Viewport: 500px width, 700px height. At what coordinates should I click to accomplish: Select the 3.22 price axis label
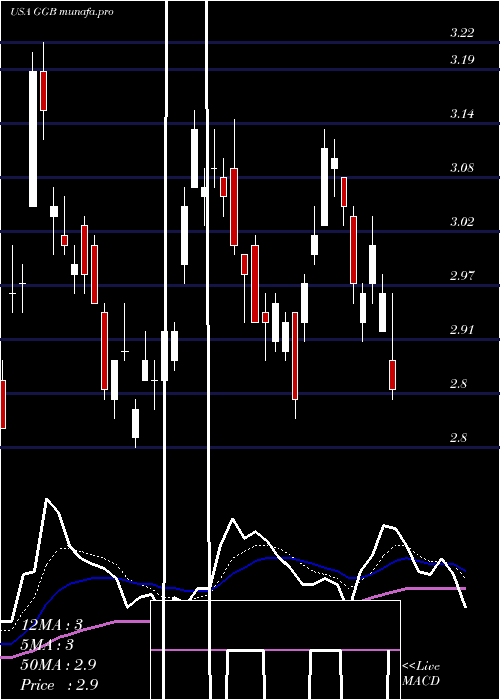pyautogui.click(x=462, y=33)
